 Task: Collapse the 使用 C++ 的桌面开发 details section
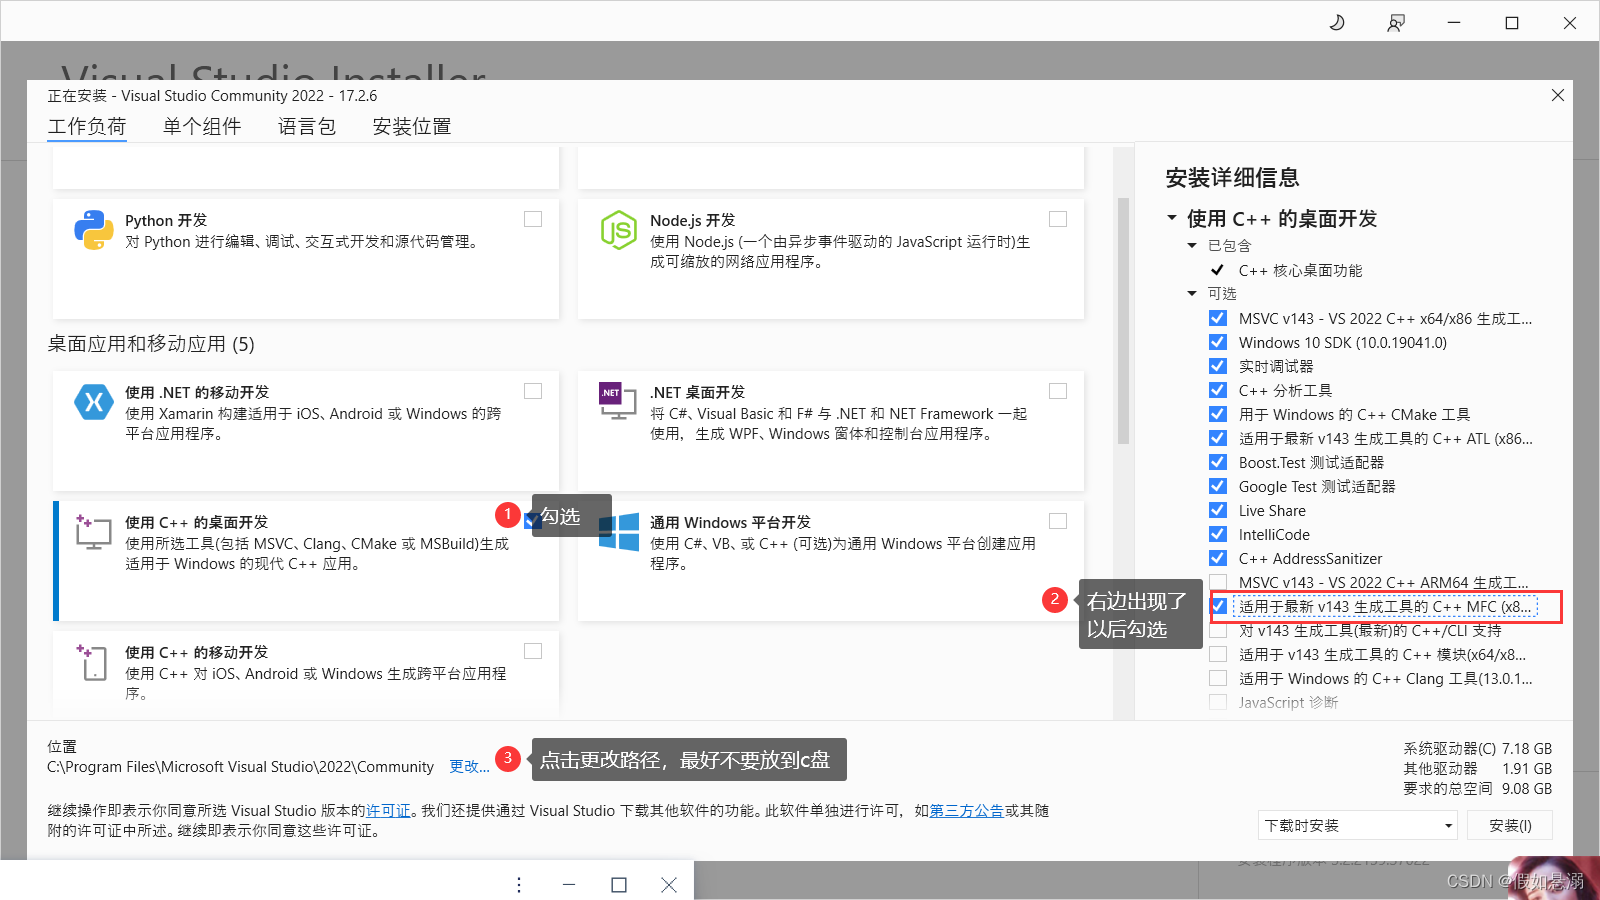(x=1172, y=218)
